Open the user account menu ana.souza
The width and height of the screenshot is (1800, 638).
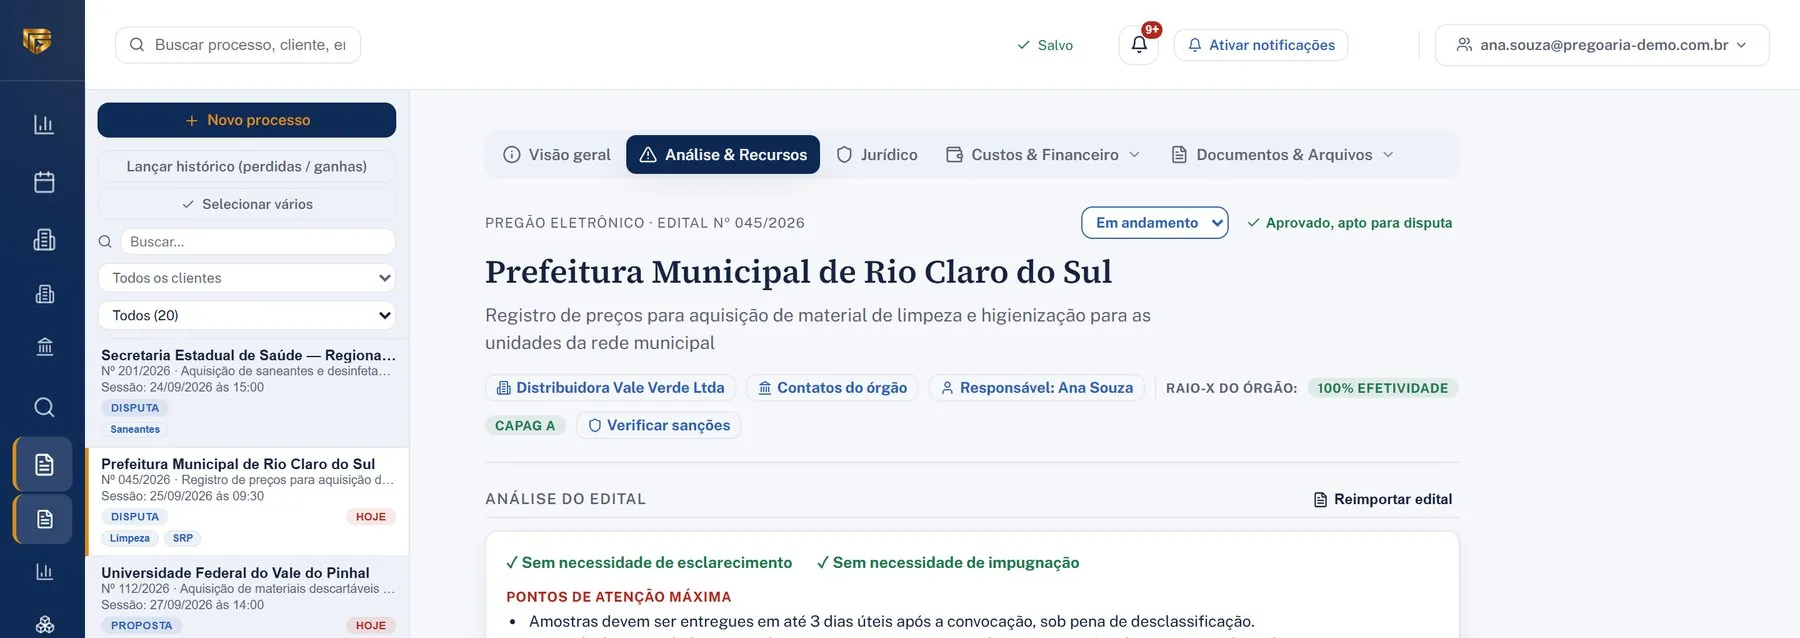click(1602, 45)
